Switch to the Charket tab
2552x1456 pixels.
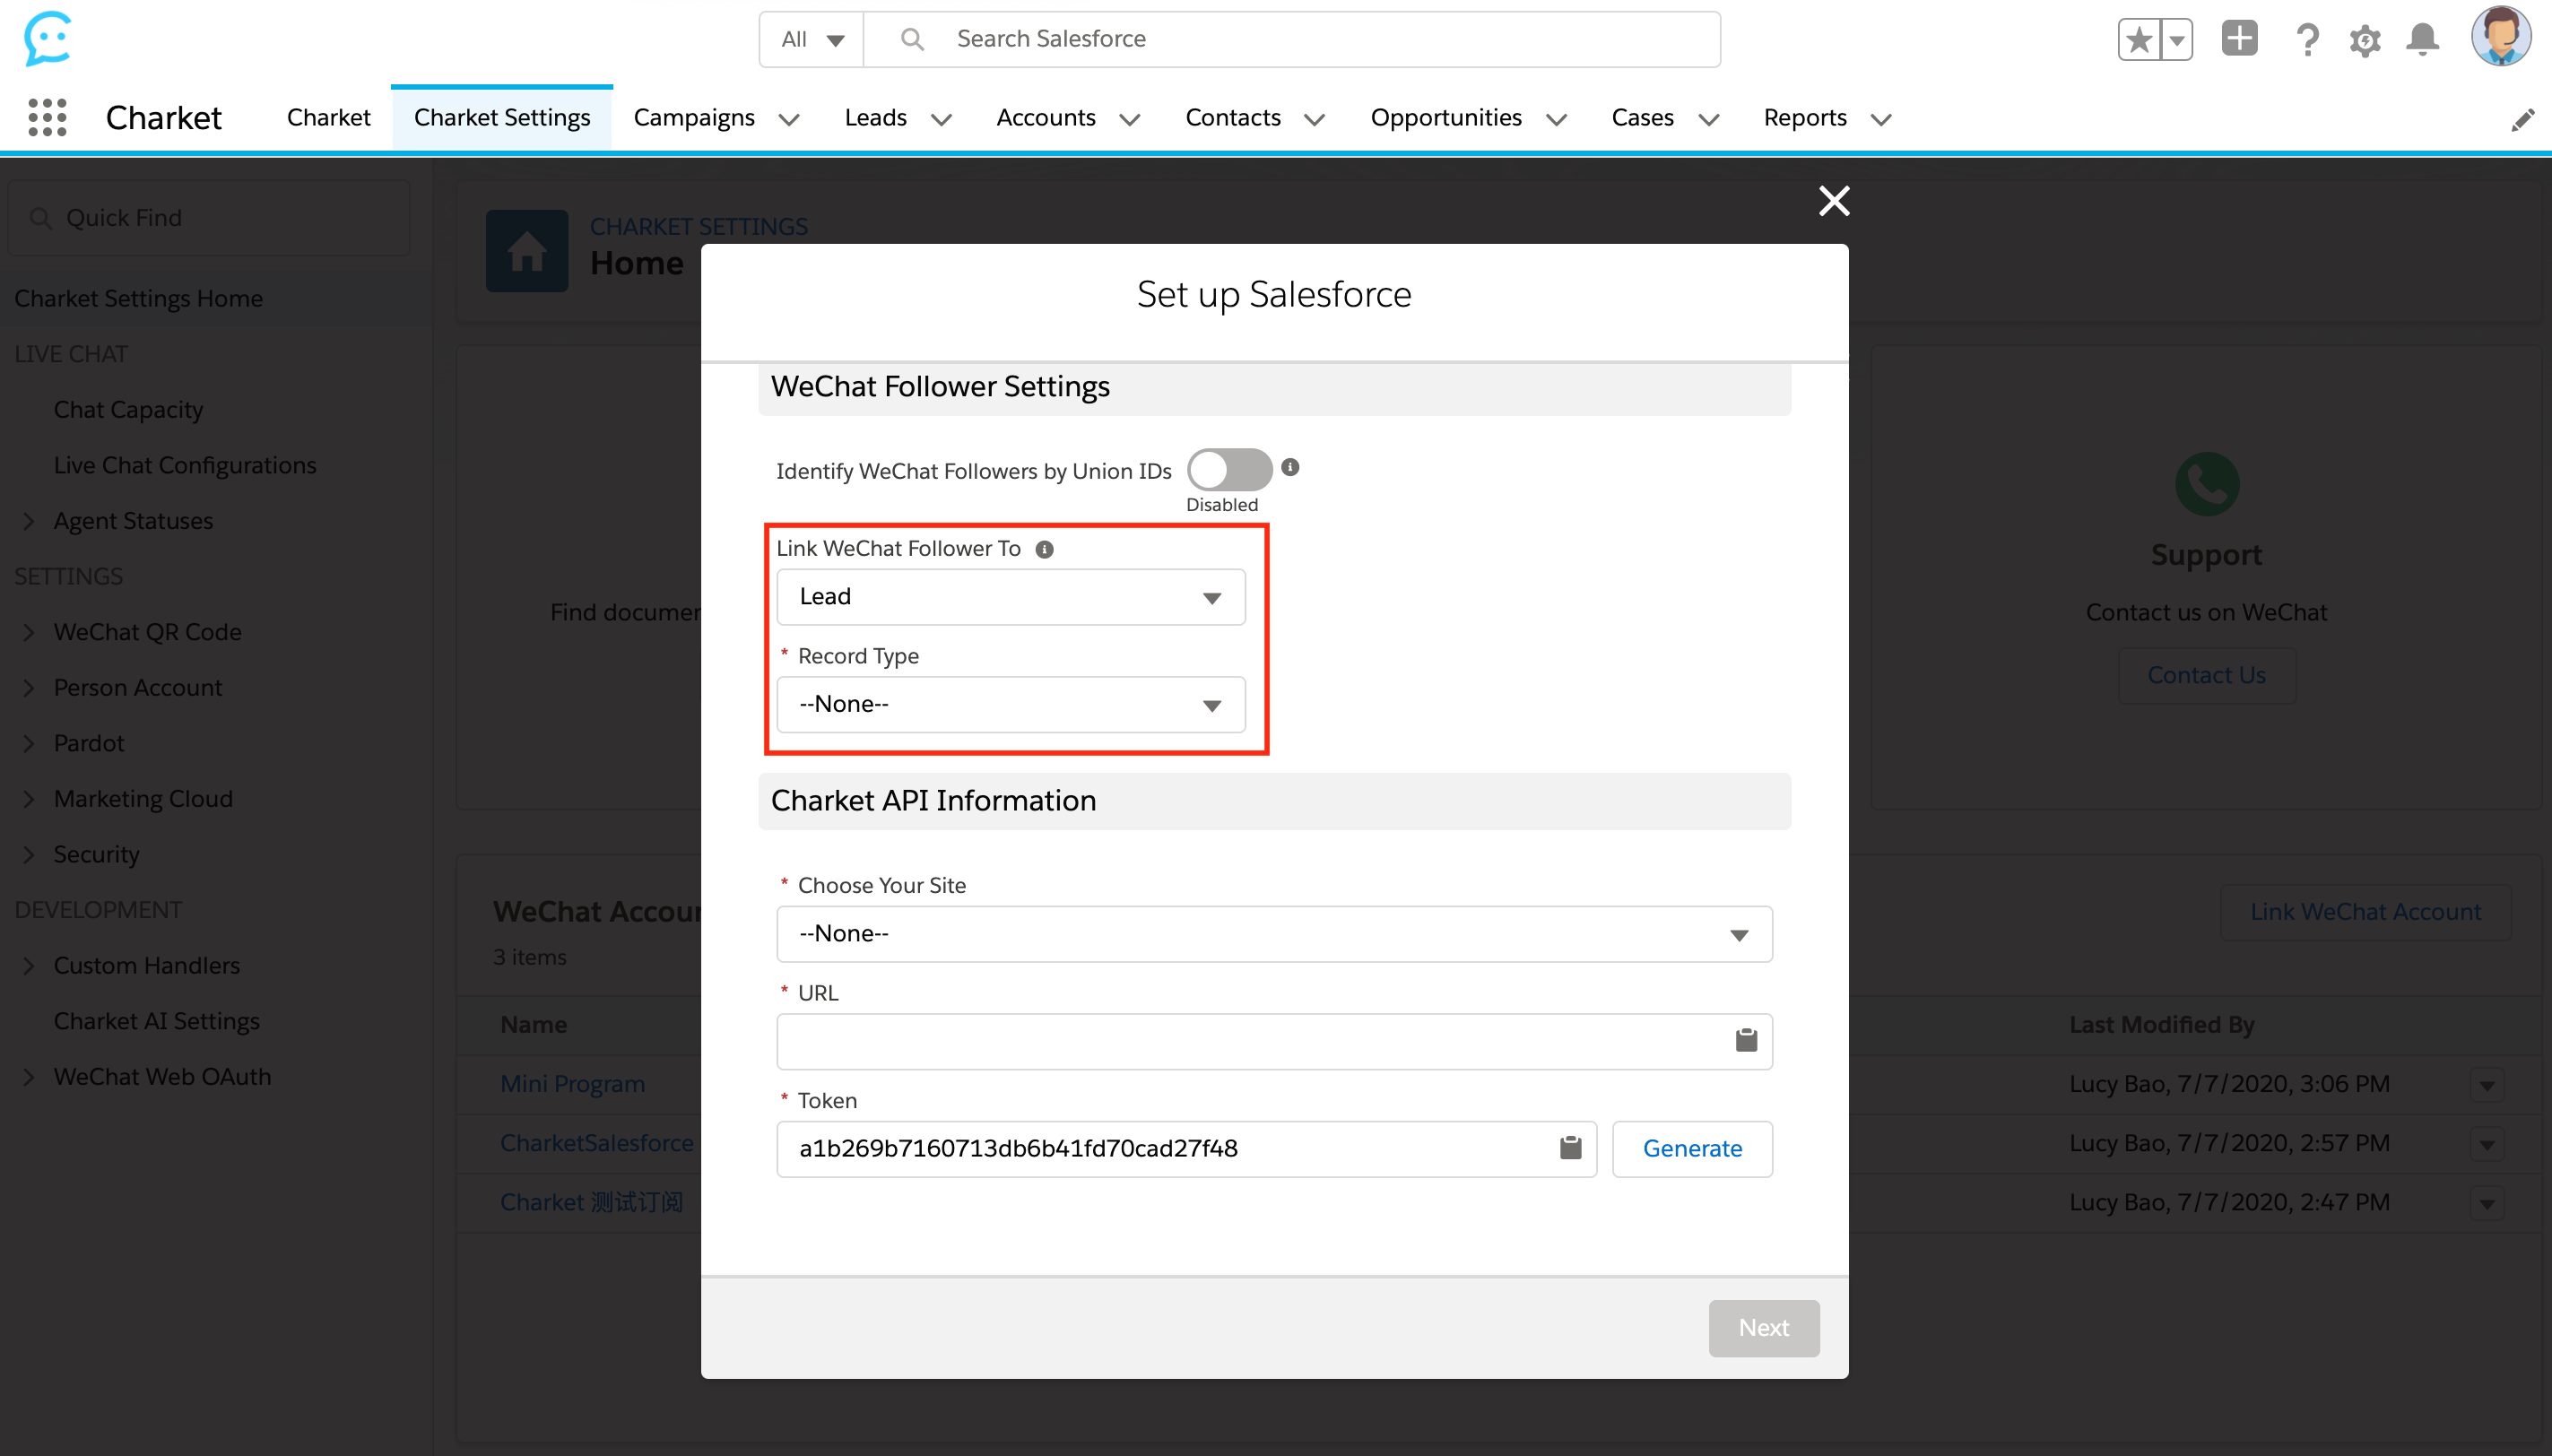[328, 117]
